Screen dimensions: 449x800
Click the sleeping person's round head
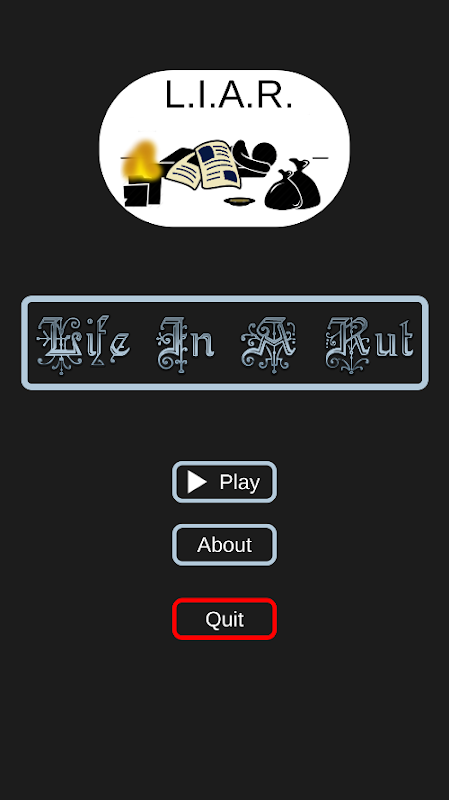click(264, 152)
